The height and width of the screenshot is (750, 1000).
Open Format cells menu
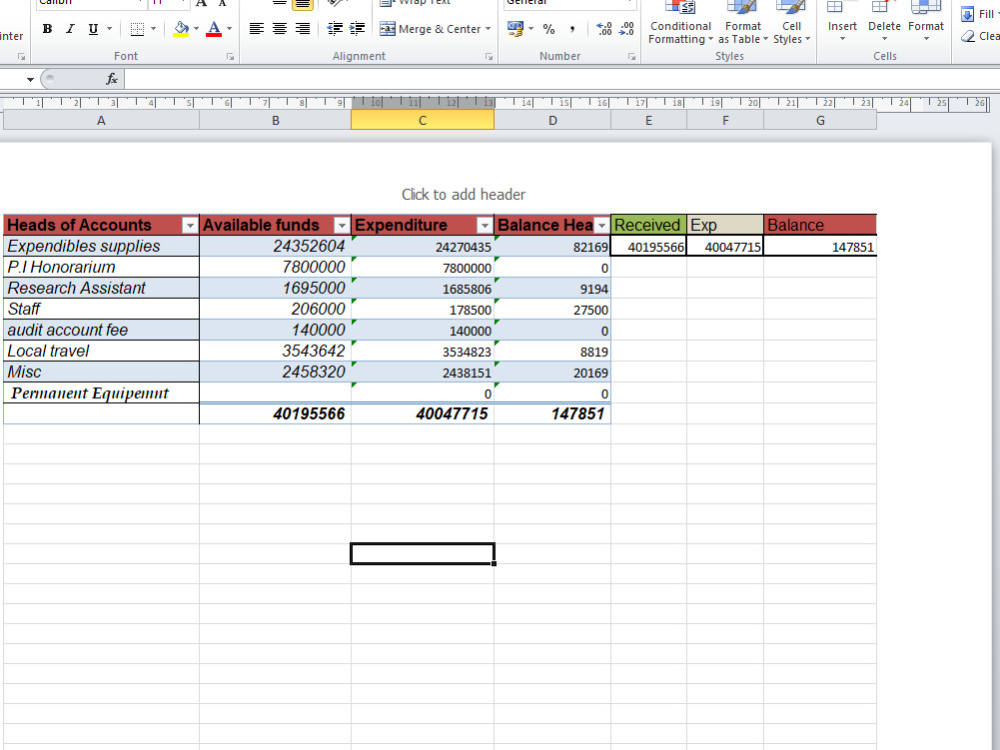[x=925, y=23]
